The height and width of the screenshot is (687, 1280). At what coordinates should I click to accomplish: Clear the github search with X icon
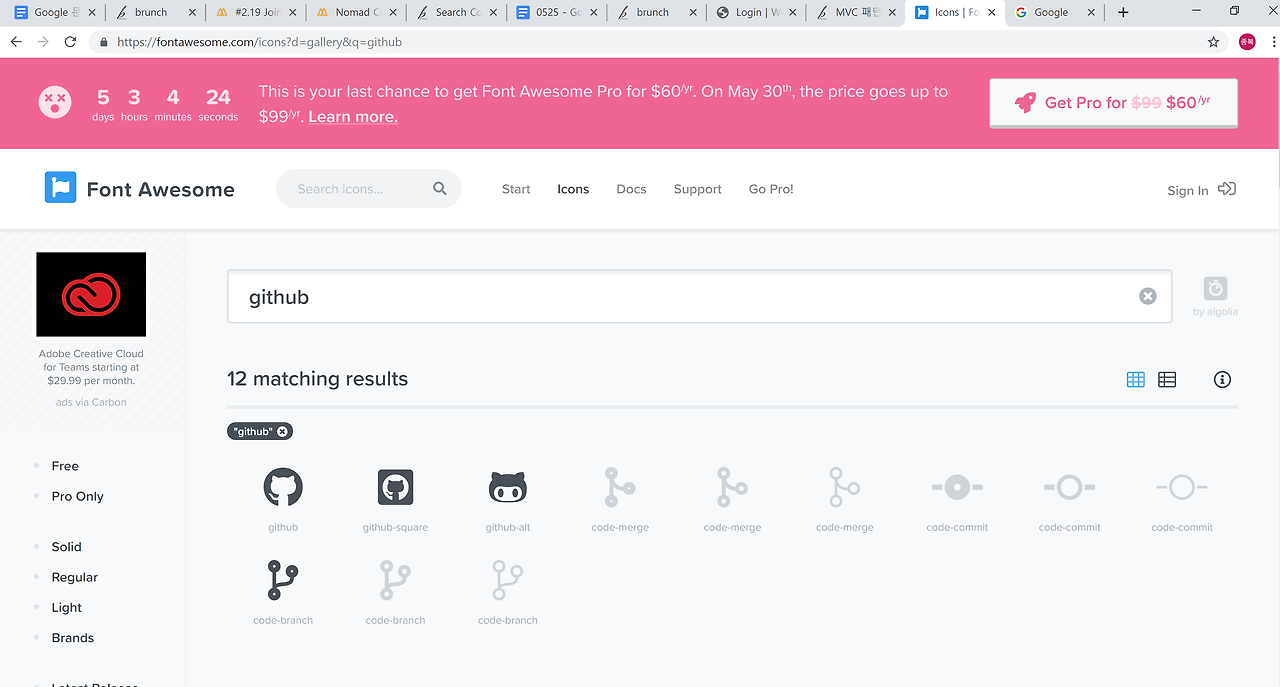click(1148, 296)
